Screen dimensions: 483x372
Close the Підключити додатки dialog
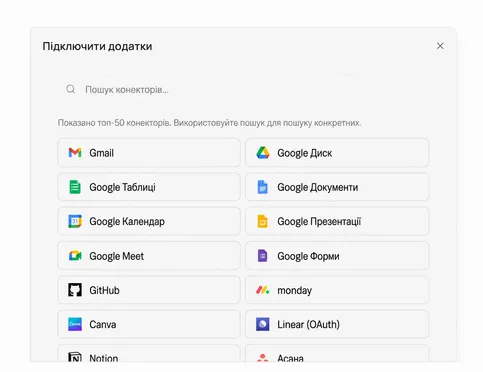pos(440,46)
